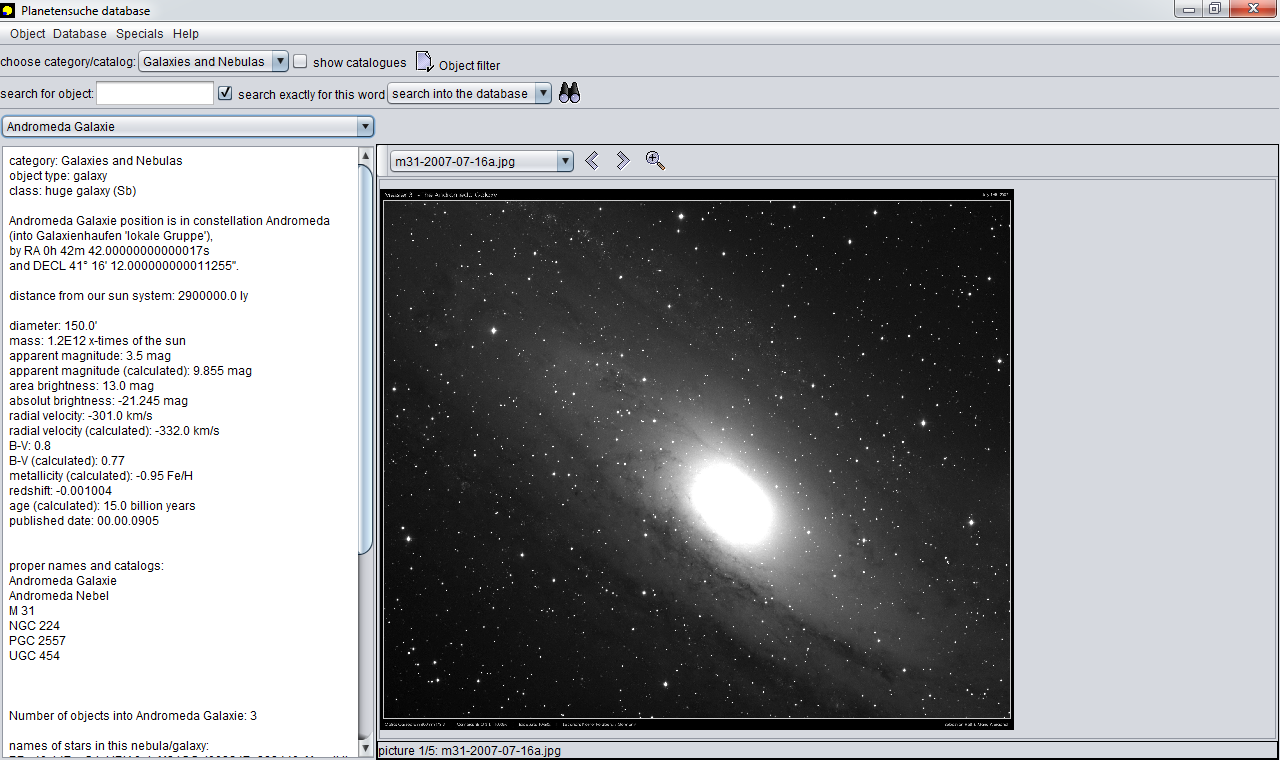Click 'metallicity (calculated): -0.95 Fe/H' line
This screenshot has height=760, width=1280.
(x=101, y=476)
